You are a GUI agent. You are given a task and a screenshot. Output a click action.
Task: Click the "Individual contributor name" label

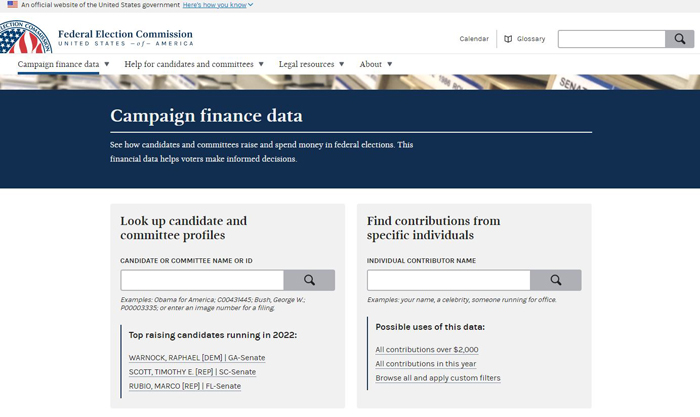pos(421,261)
